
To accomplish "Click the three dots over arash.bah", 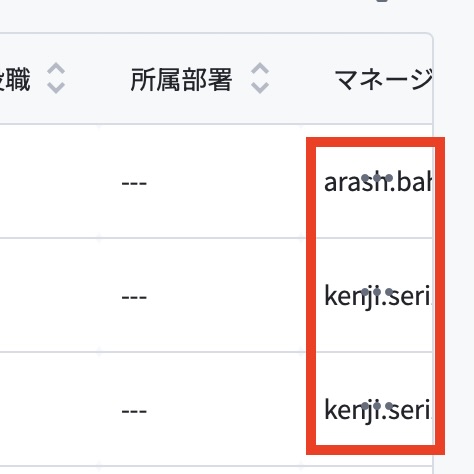I will (x=377, y=177).
